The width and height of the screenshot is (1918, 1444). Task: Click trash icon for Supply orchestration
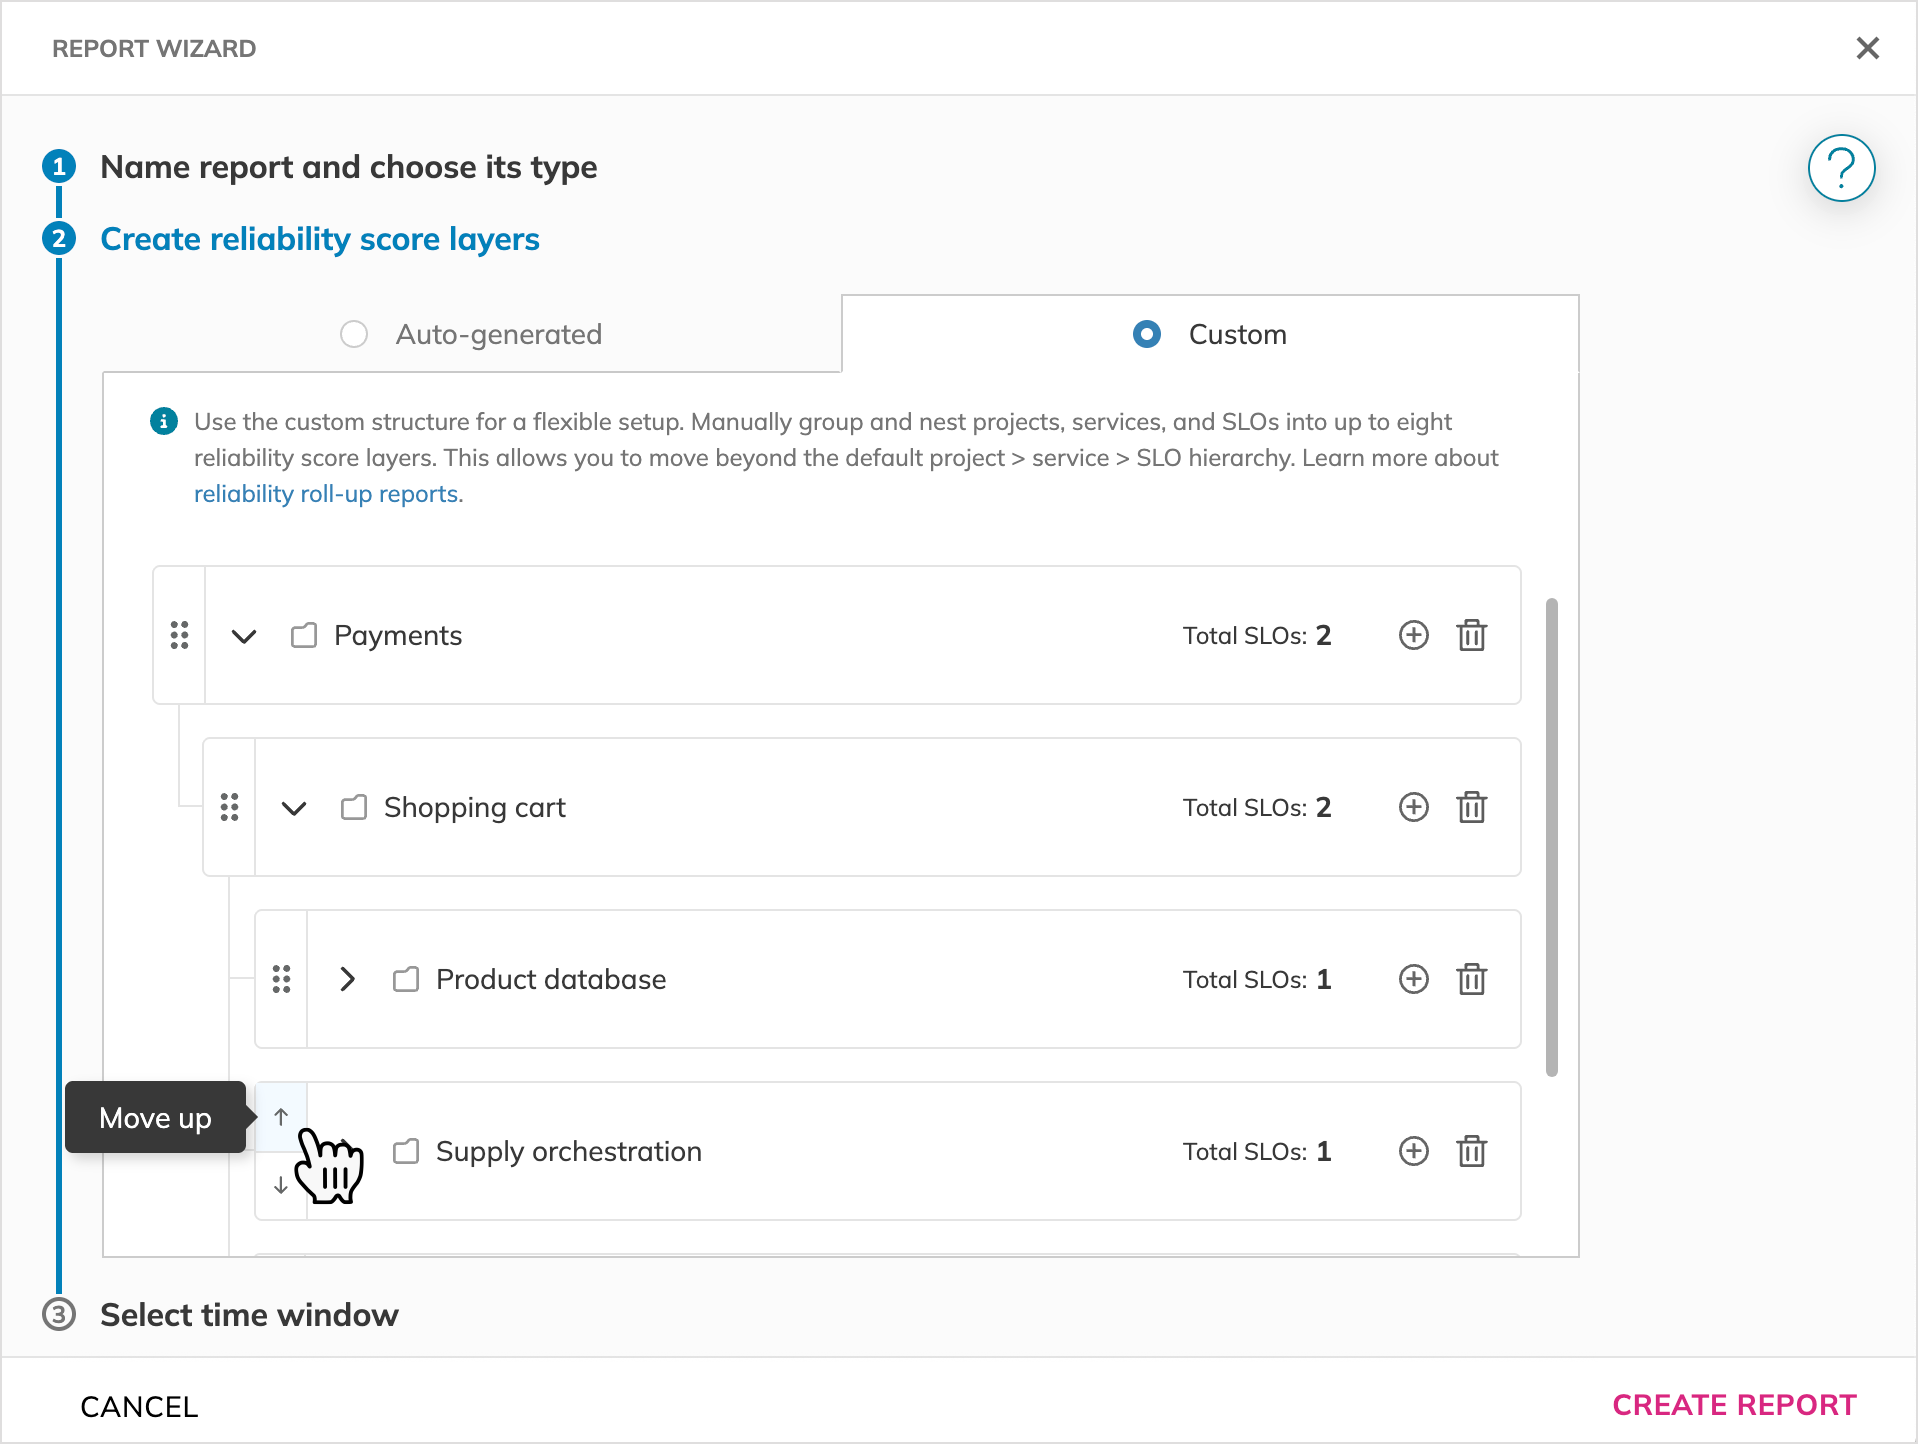coord(1471,1151)
